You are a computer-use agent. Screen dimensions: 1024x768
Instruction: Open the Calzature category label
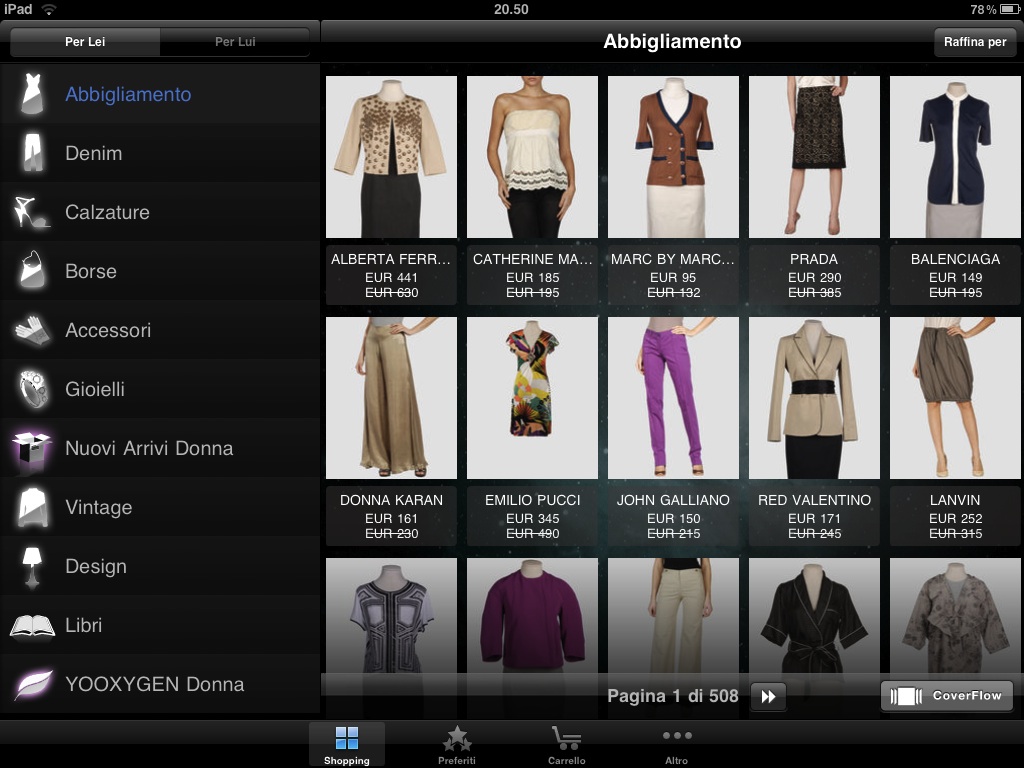click(107, 212)
